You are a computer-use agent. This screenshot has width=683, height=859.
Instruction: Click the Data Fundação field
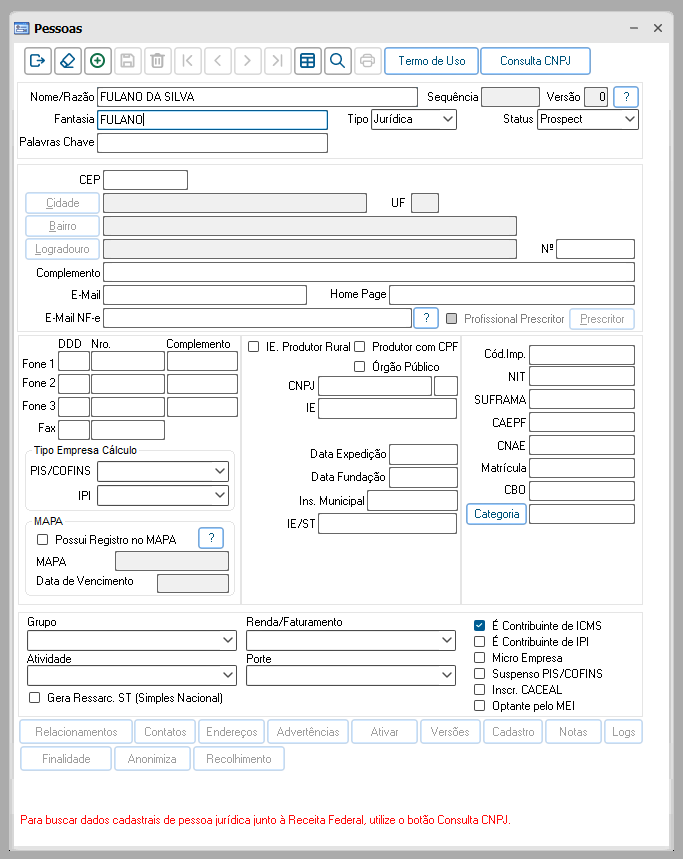tap(423, 477)
